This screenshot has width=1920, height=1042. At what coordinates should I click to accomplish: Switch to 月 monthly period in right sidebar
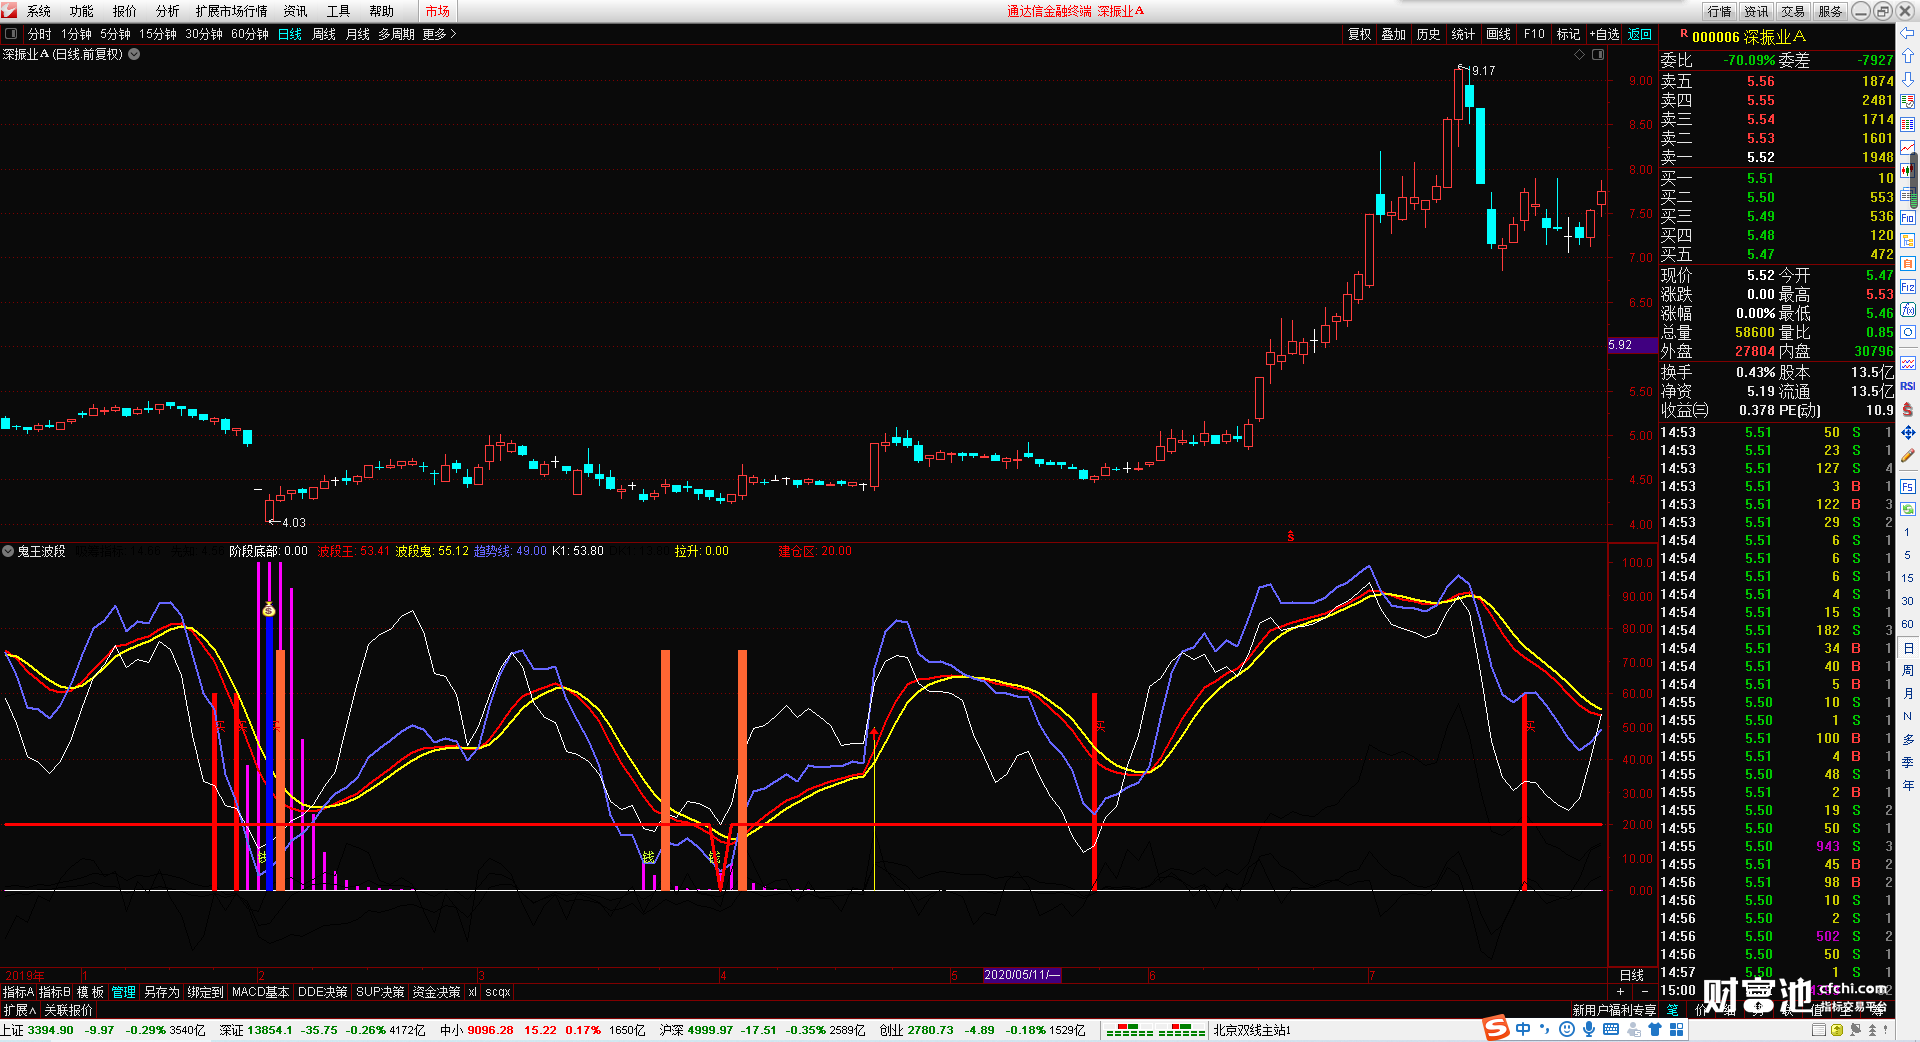(x=1907, y=693)
